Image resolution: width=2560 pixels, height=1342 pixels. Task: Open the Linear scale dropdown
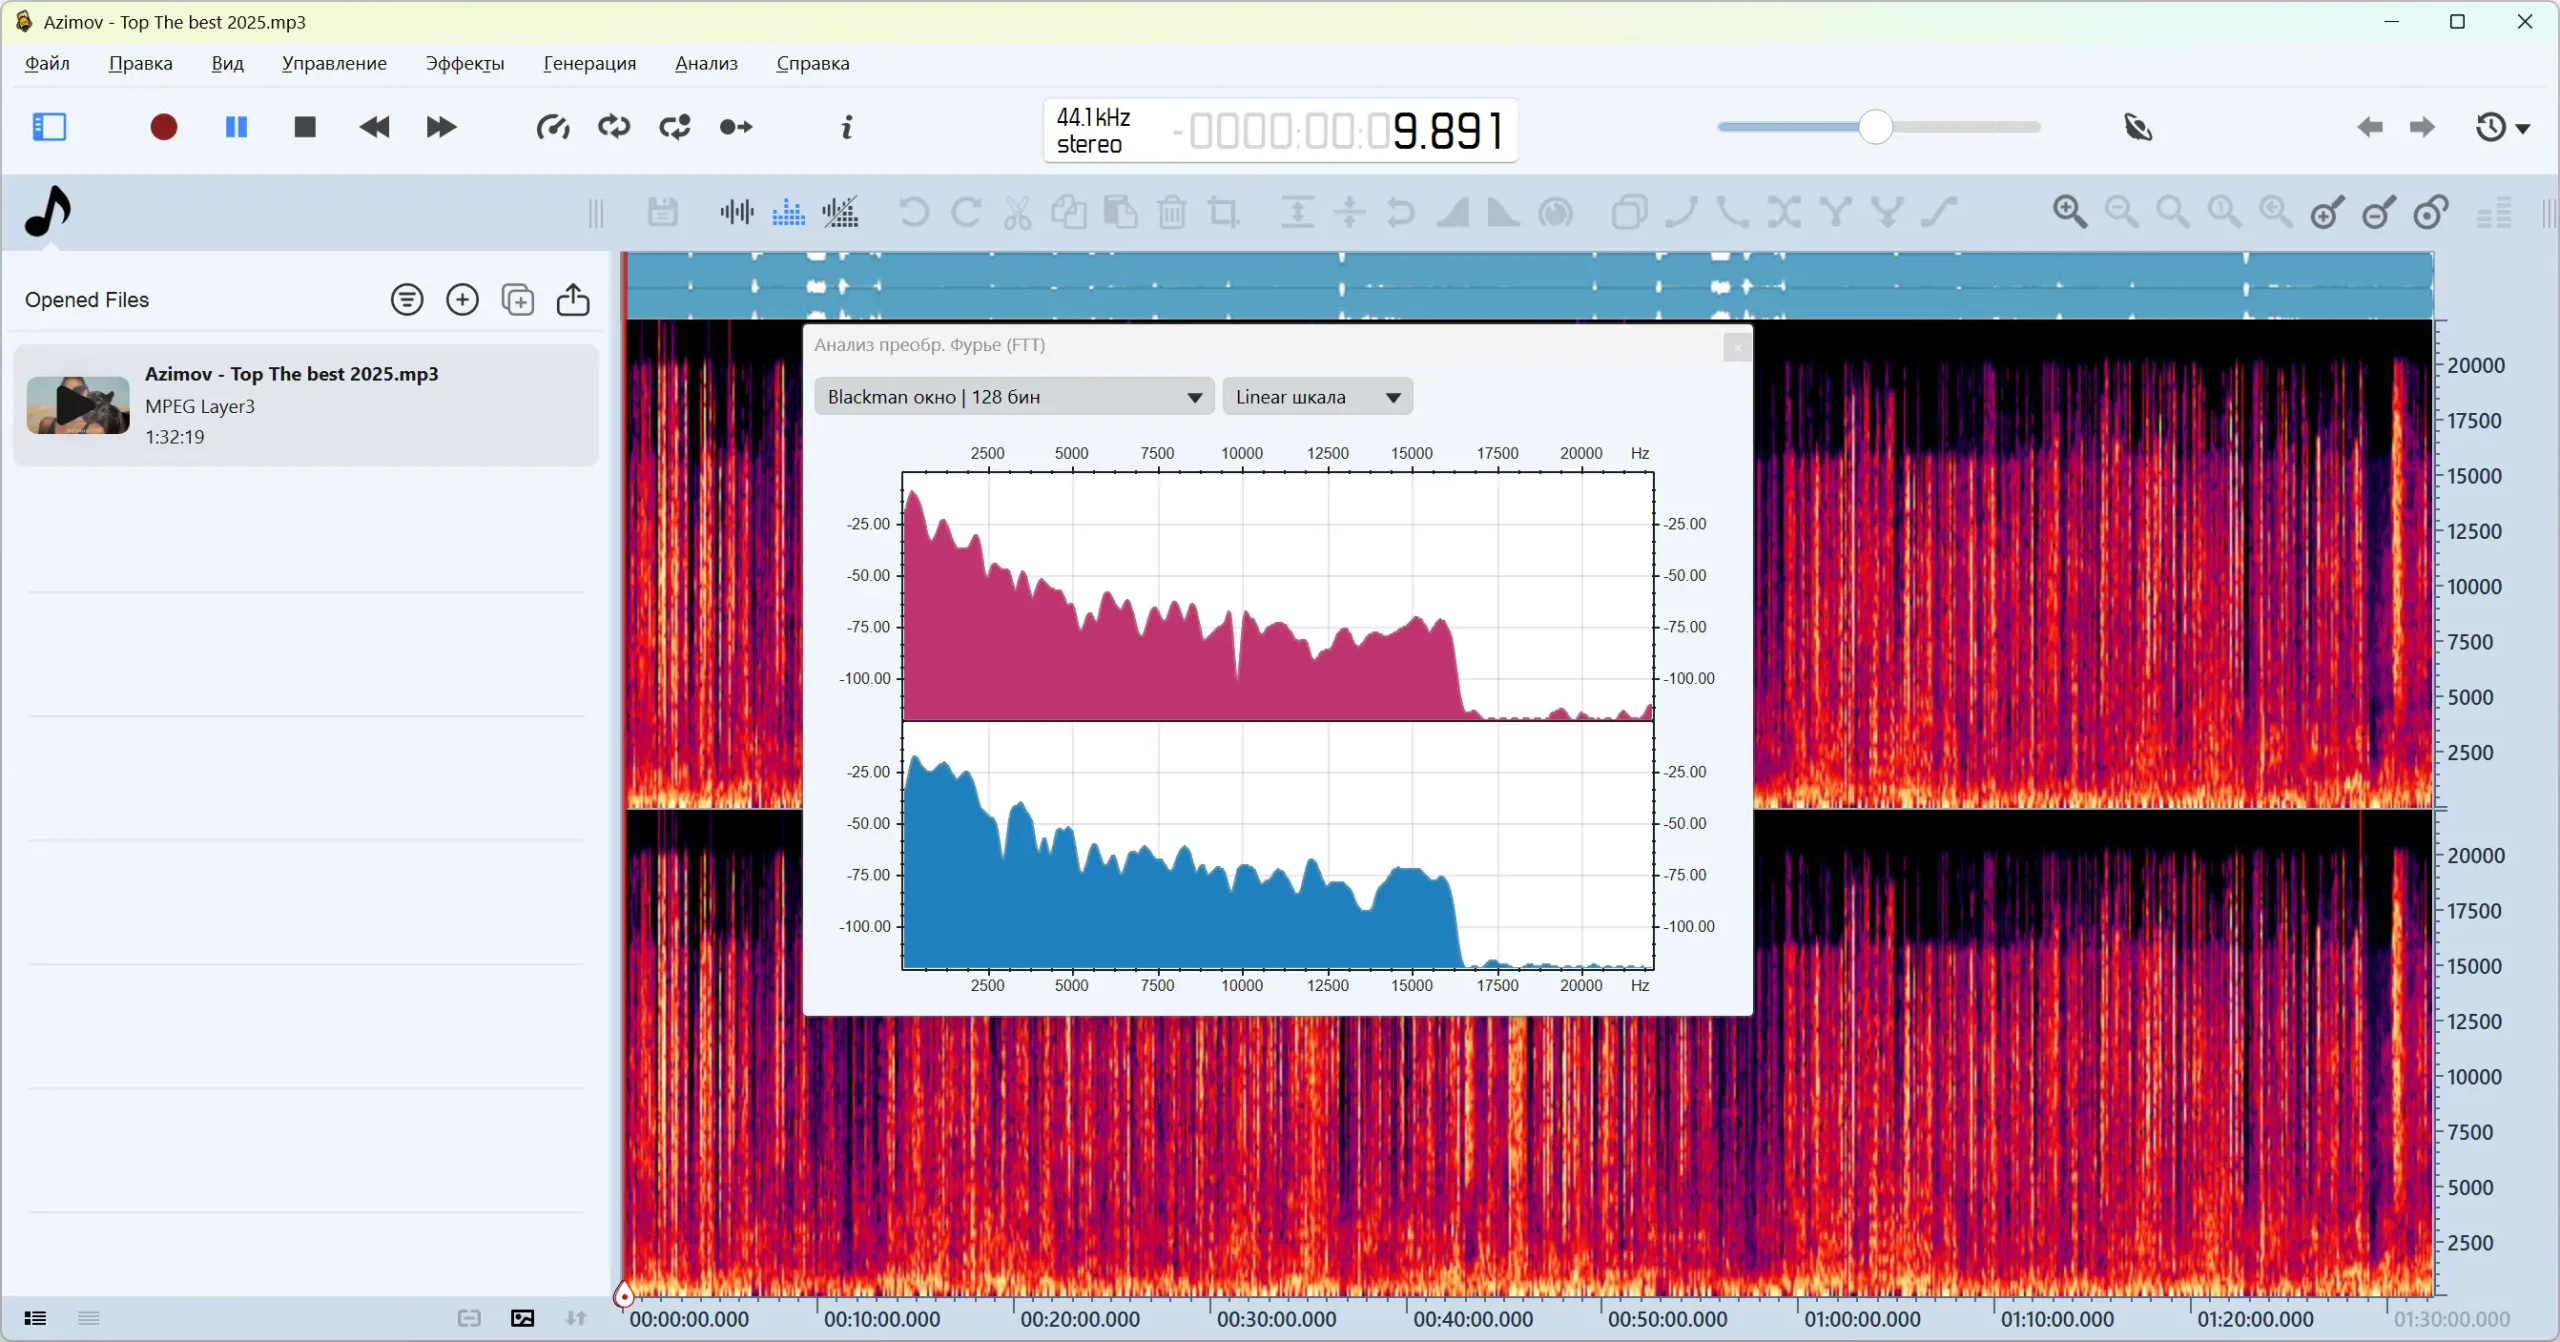coord(1316,397)
